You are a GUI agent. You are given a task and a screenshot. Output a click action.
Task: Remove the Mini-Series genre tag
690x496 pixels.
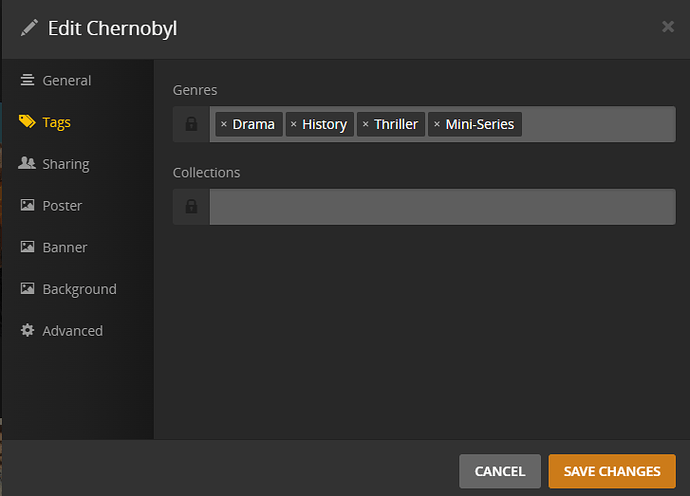click(437, 124)
